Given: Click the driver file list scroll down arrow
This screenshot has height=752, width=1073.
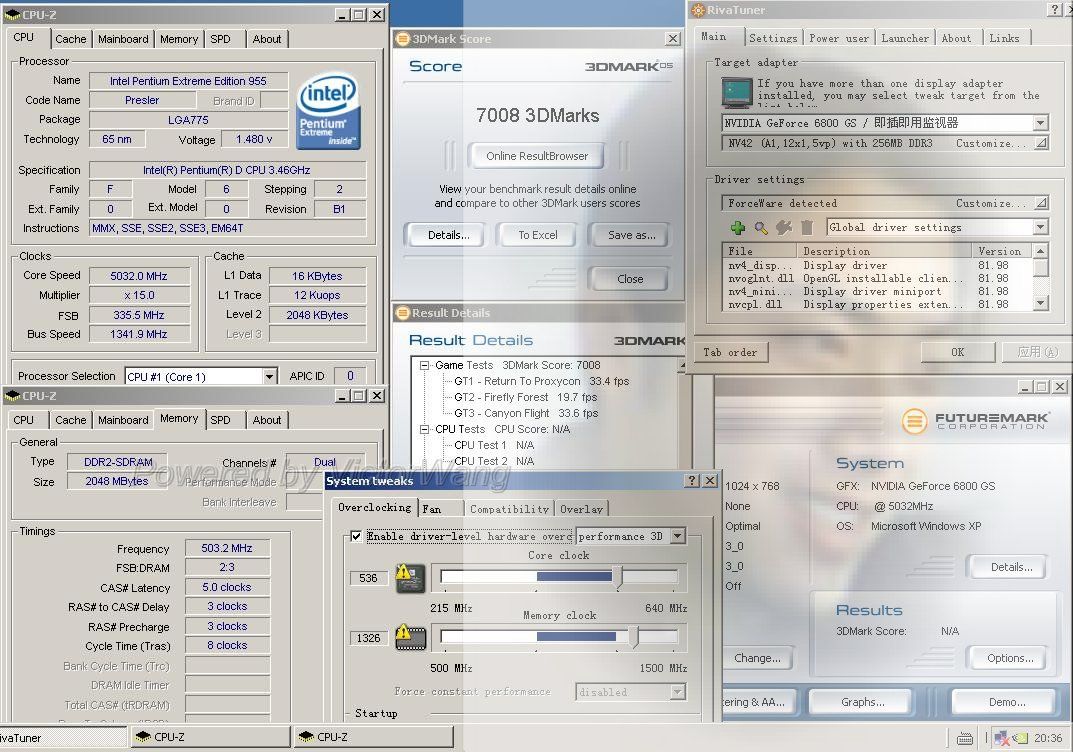Looking at the screenshot, I should pos(1041,302).
